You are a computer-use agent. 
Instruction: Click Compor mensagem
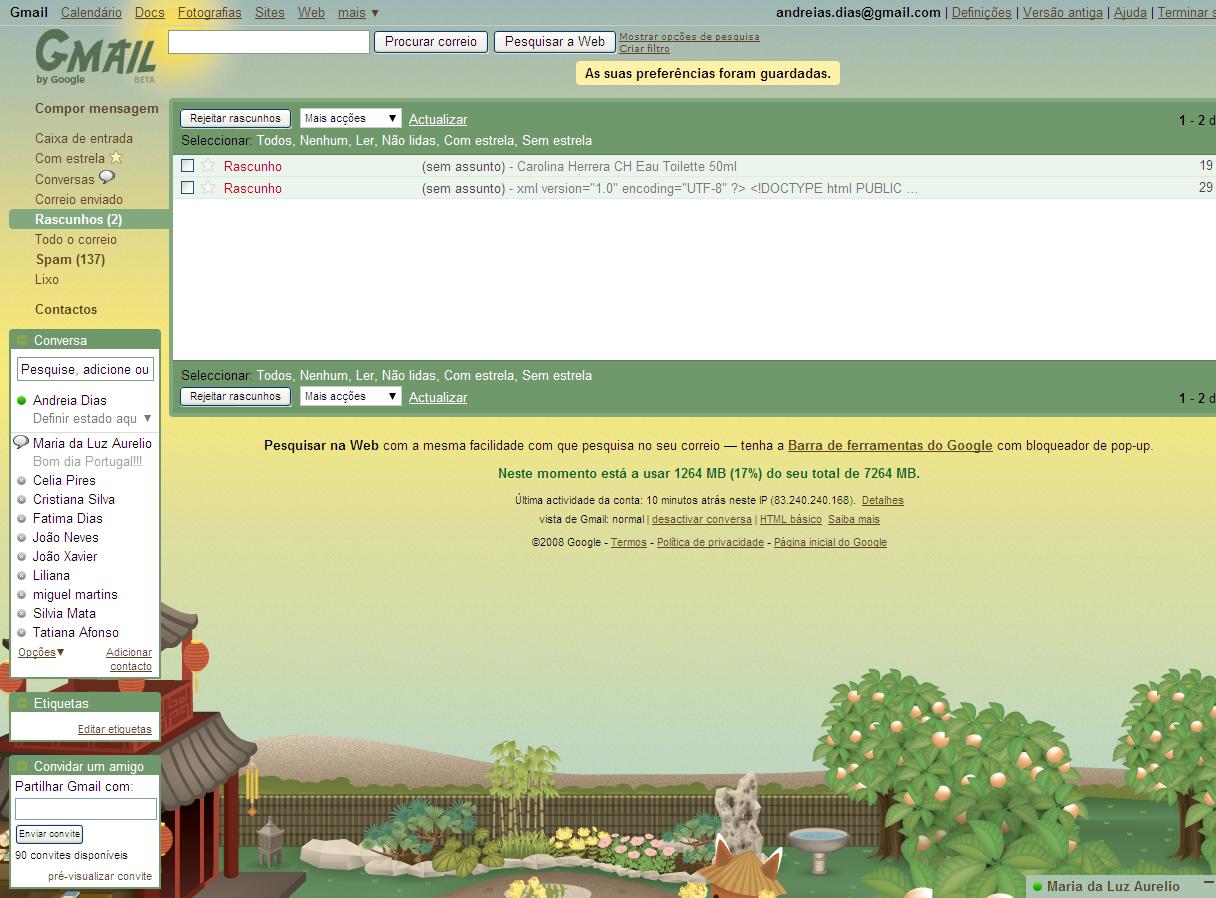[x=97, y=108]
